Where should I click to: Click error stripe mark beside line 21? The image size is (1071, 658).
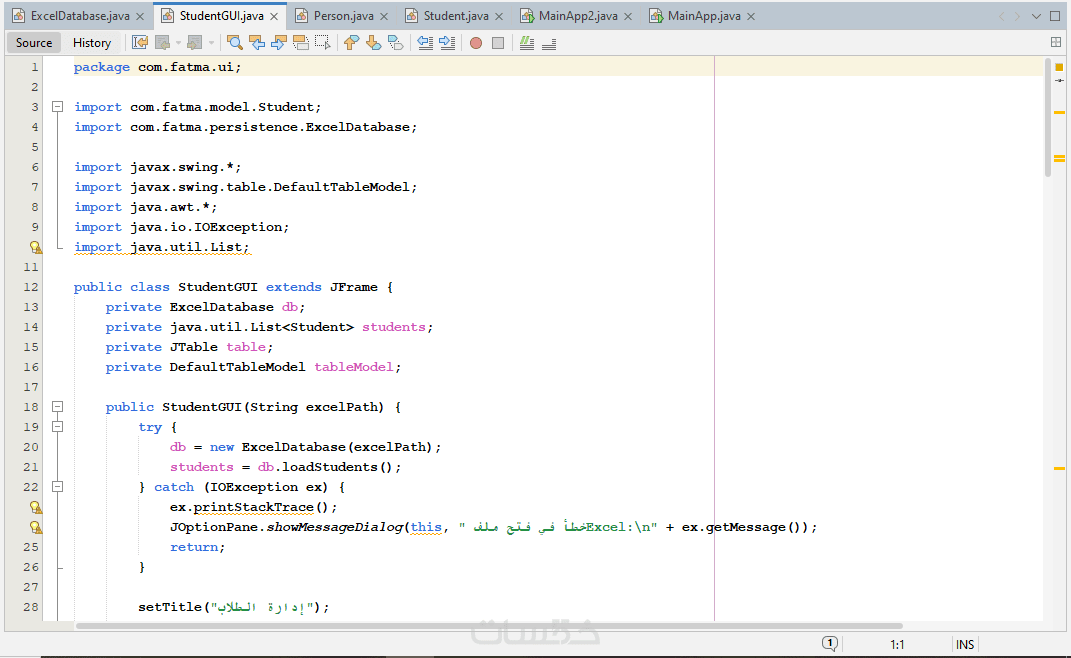[x=1059, y=468]
